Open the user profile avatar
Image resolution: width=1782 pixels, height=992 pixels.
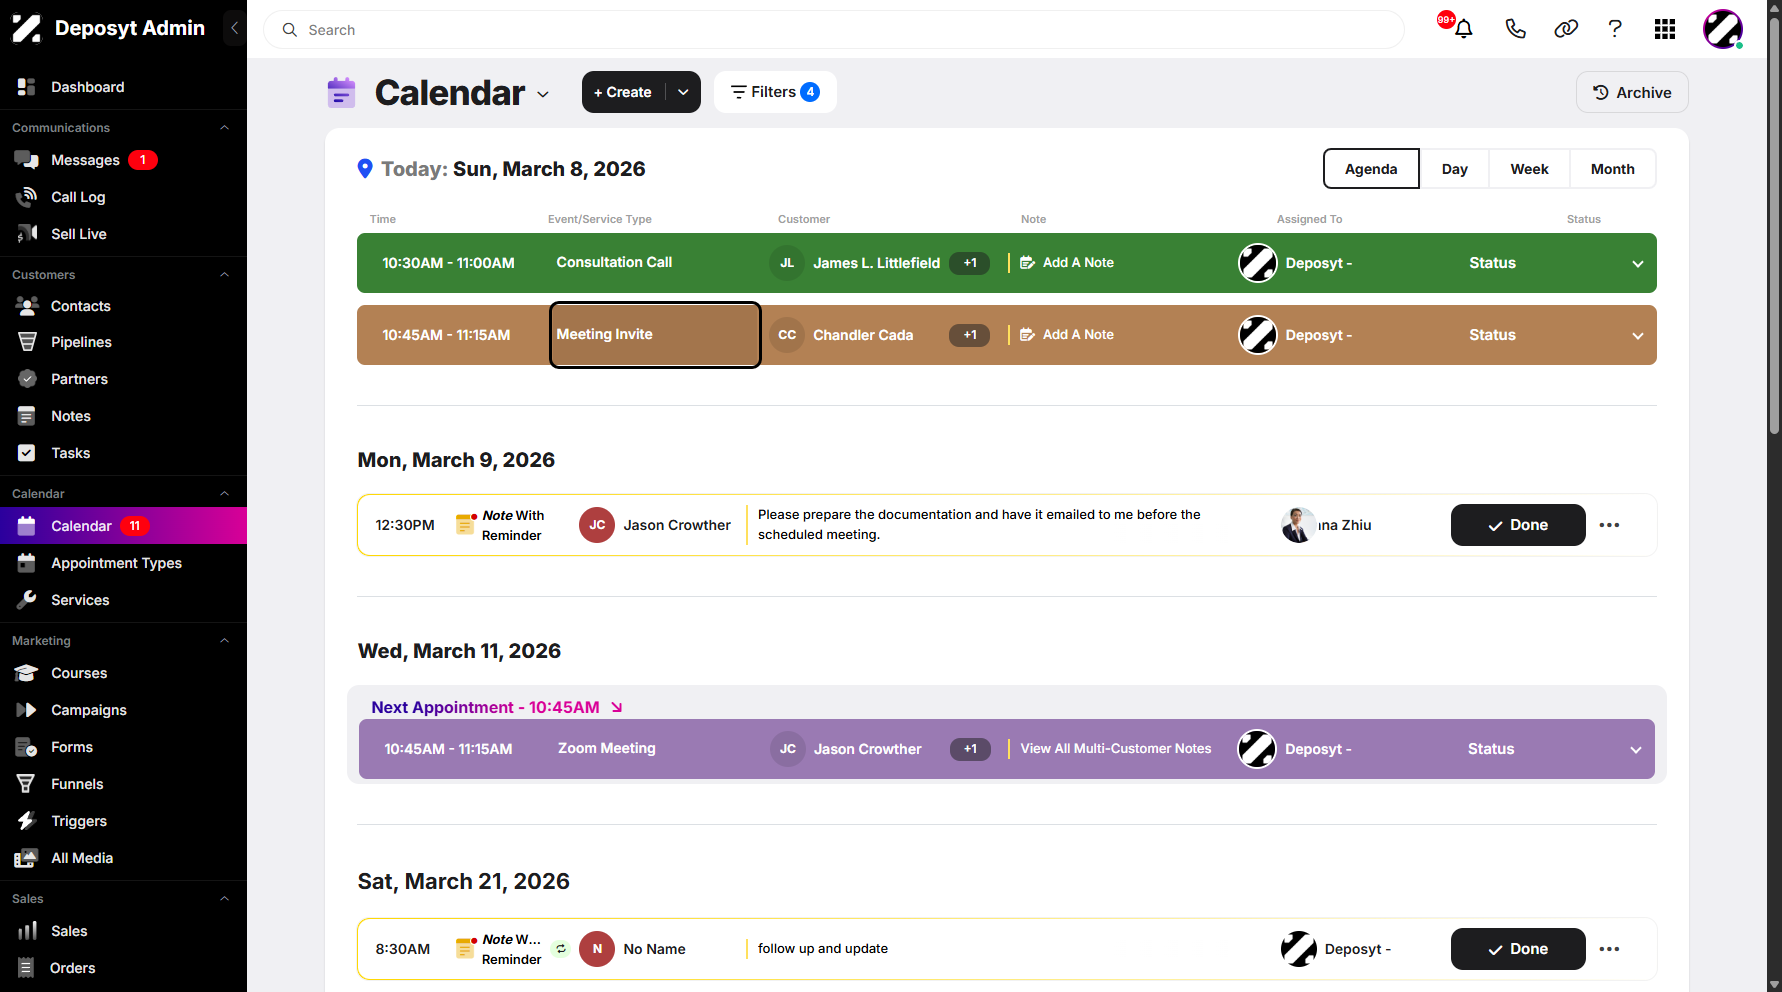tap(1723, 29)
